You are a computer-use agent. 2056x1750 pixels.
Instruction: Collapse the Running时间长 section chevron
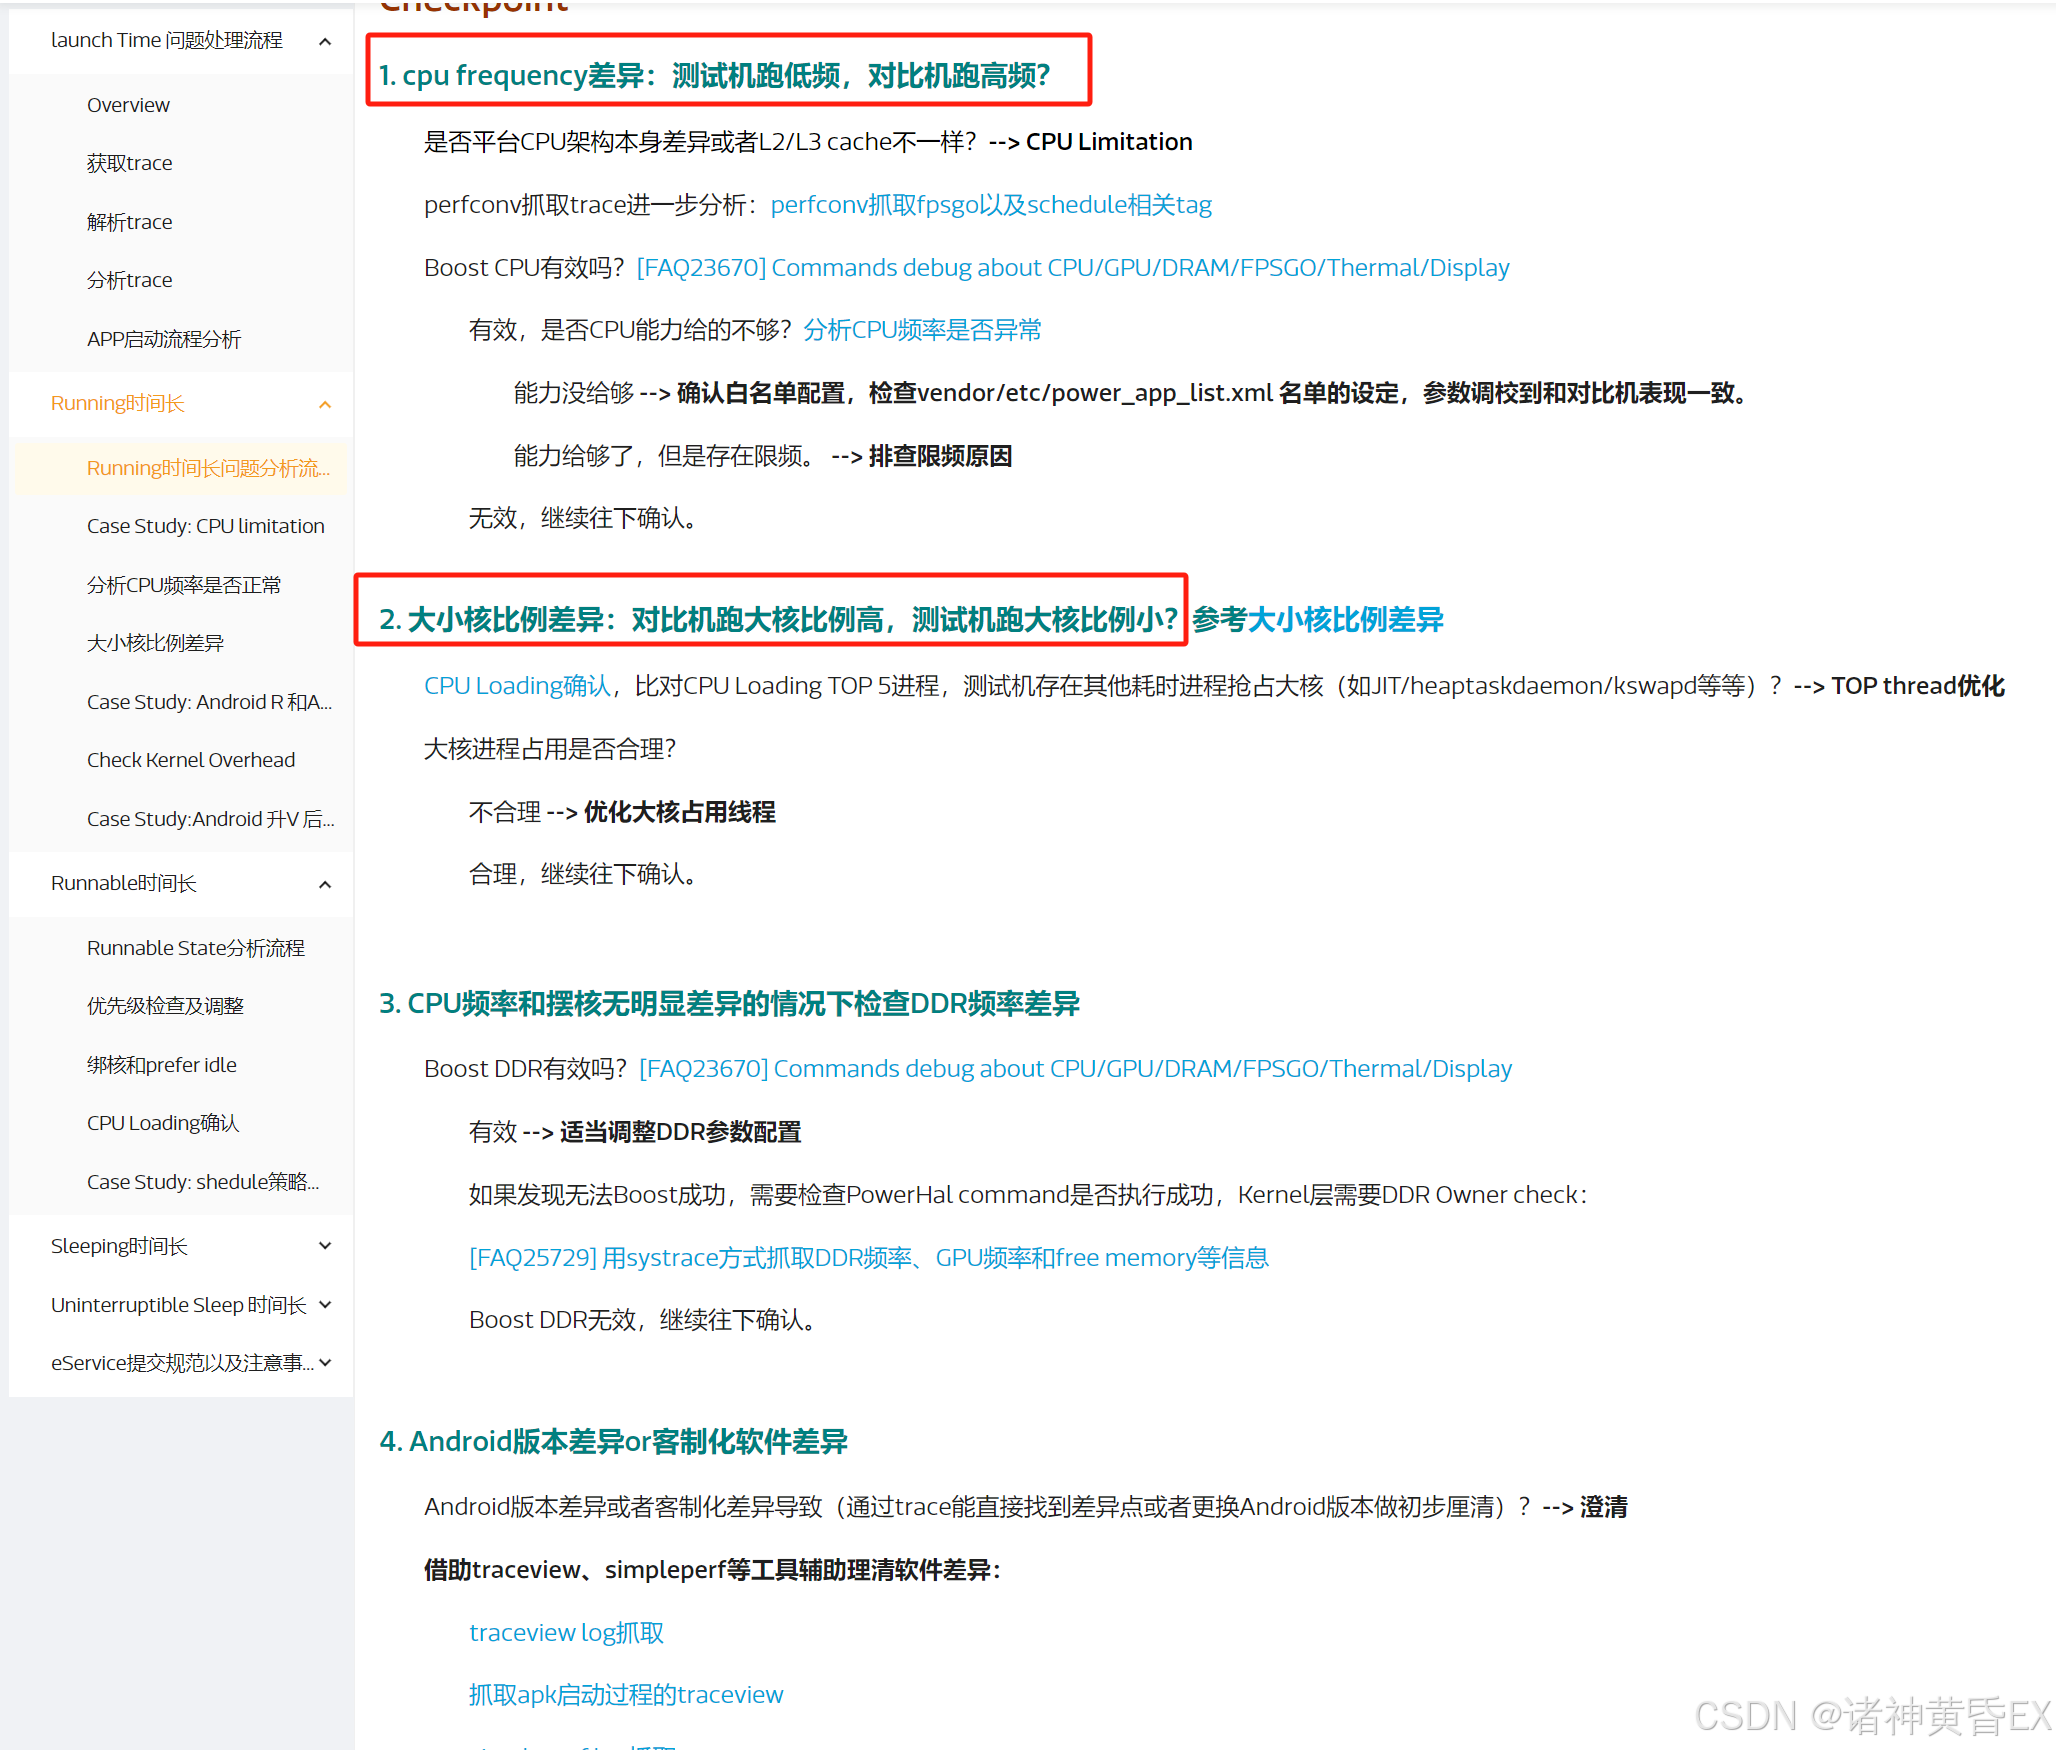[x=325, y=404]
